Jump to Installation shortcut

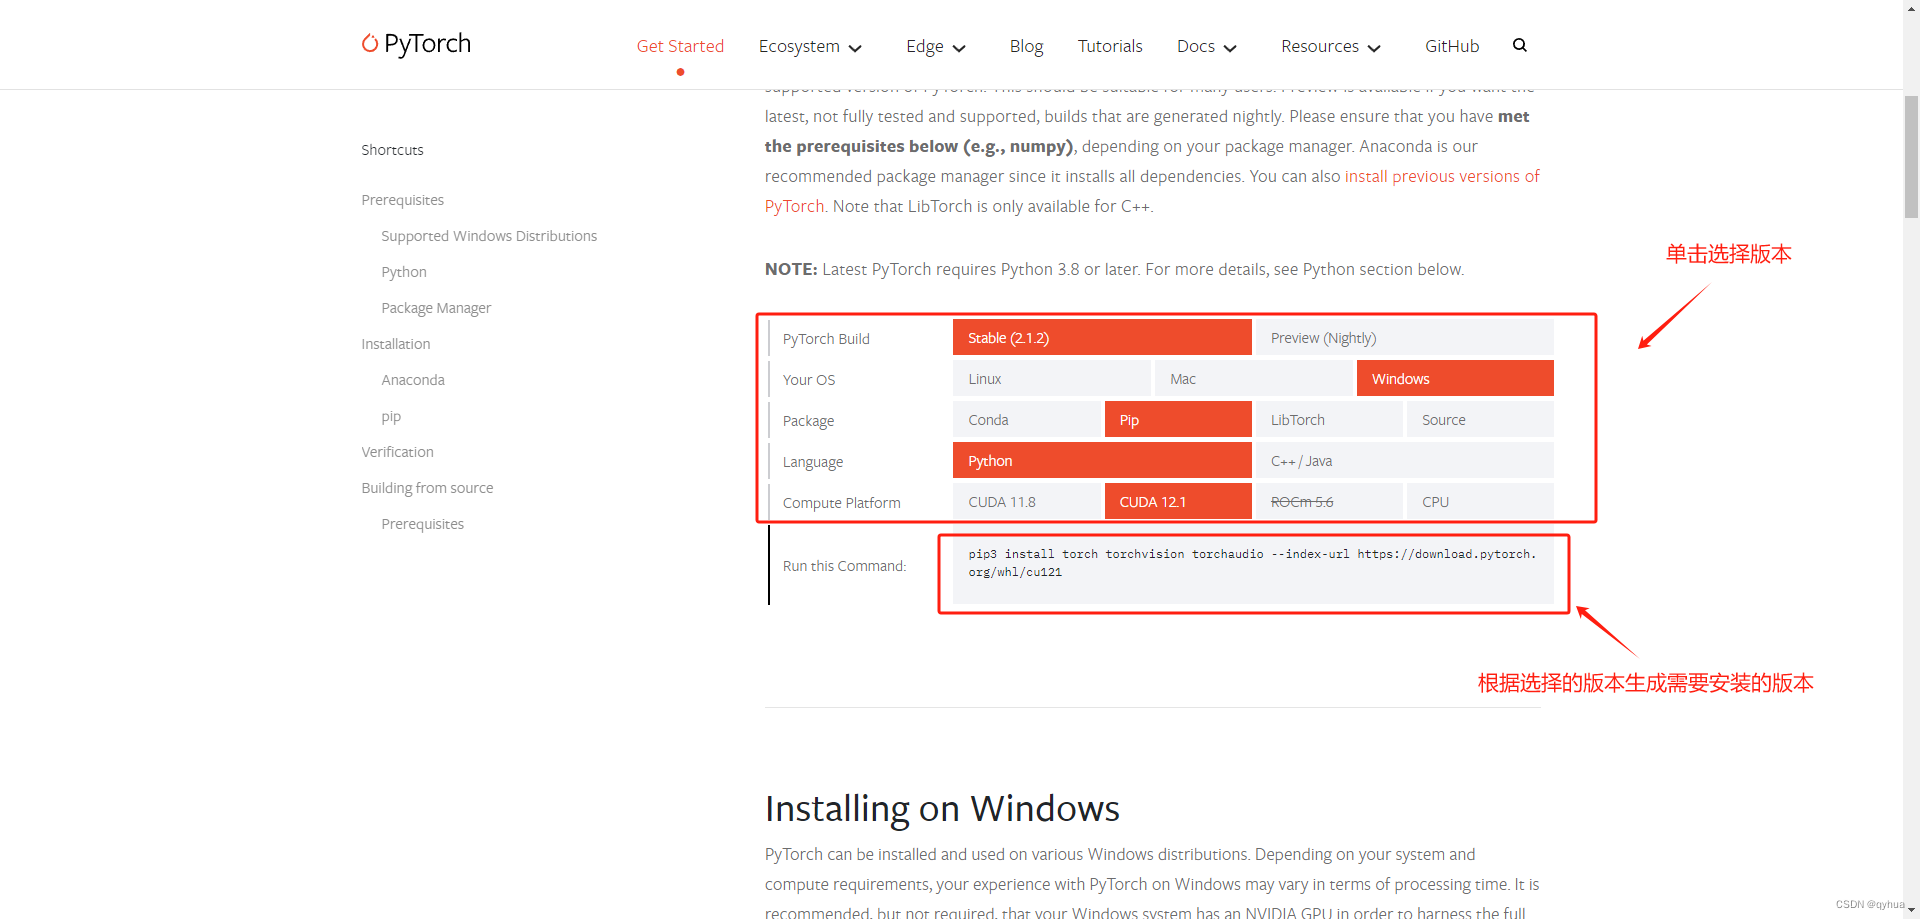[x=396, y=344]
